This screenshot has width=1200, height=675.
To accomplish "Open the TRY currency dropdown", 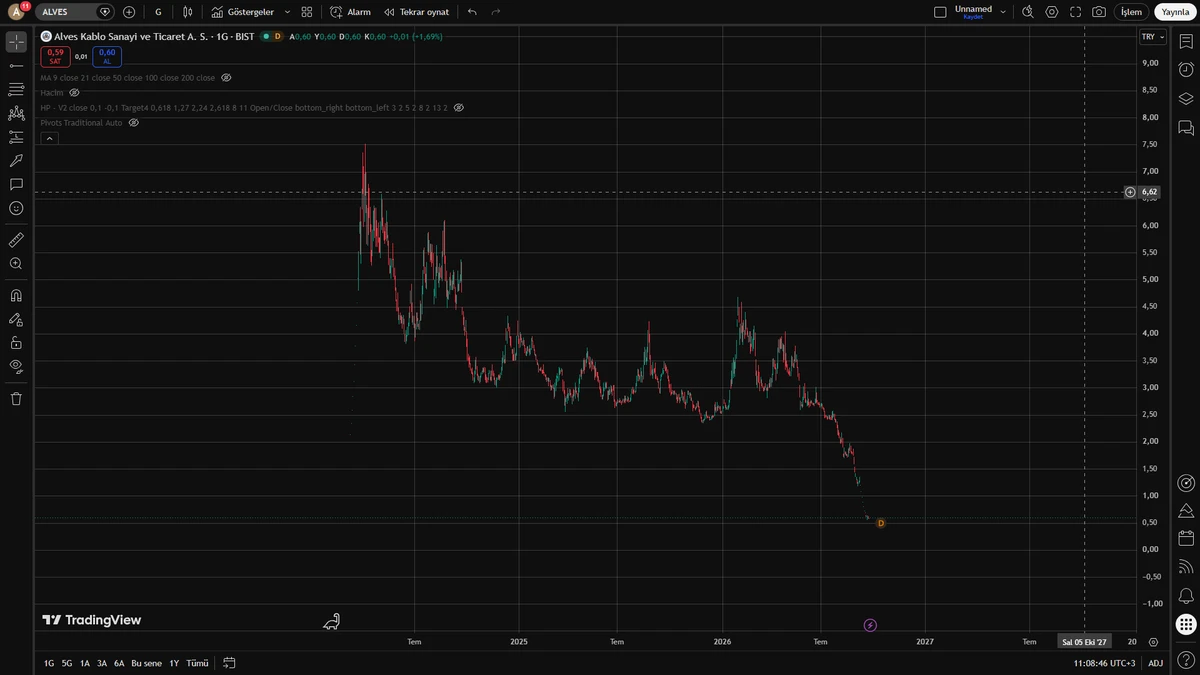I will coord(1152,37).
